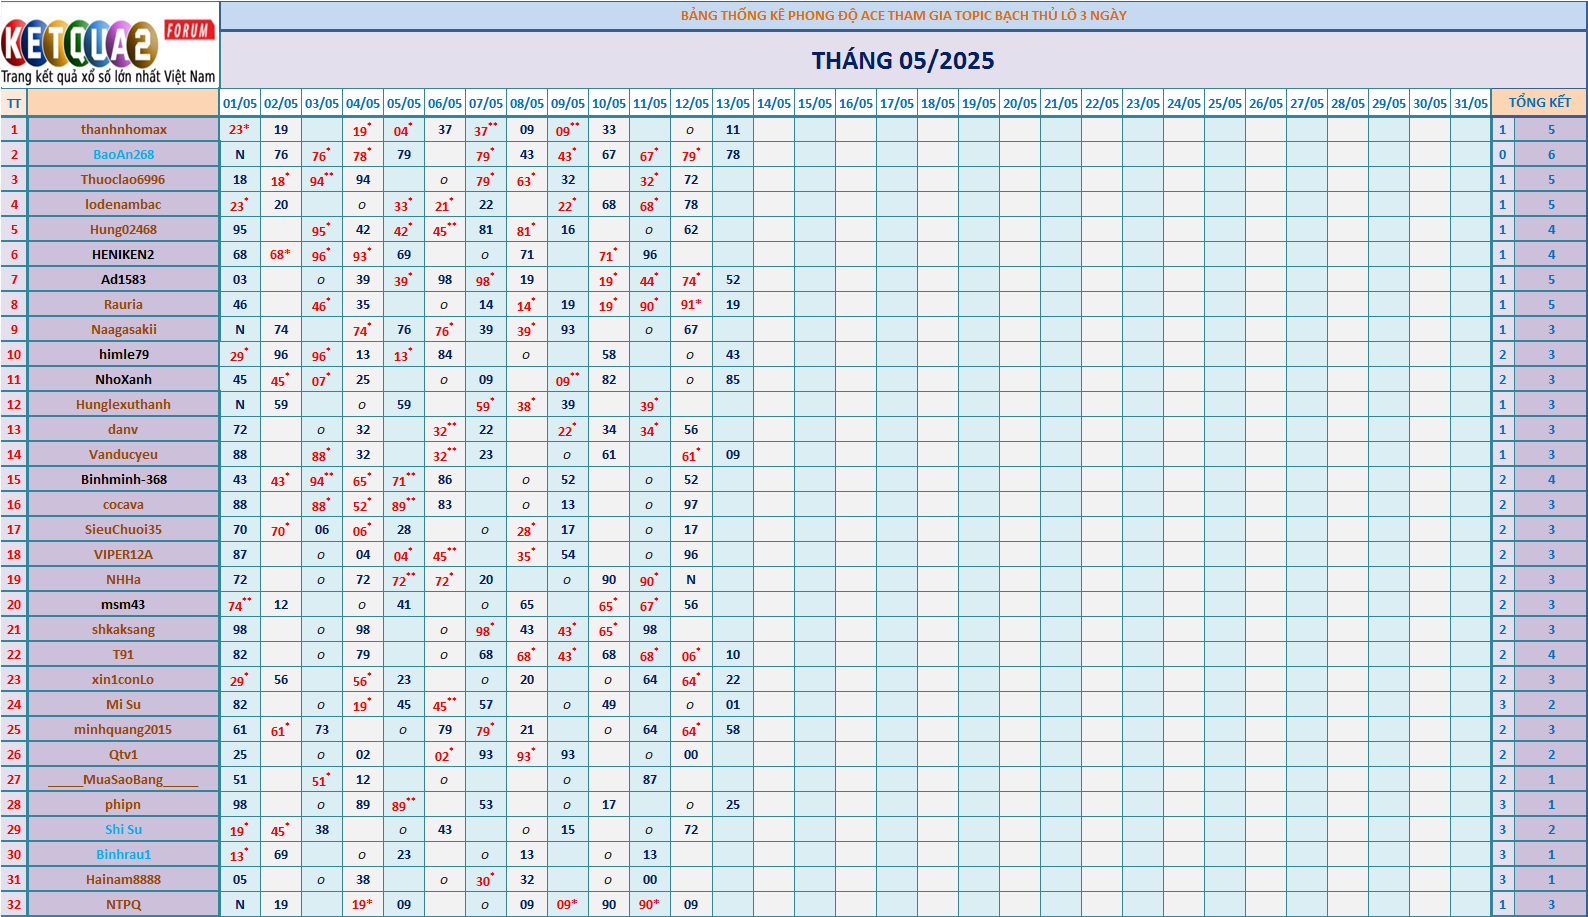
Task: Click Mi Su's 13/05 cell 01
Action: (x=733, y=704)
